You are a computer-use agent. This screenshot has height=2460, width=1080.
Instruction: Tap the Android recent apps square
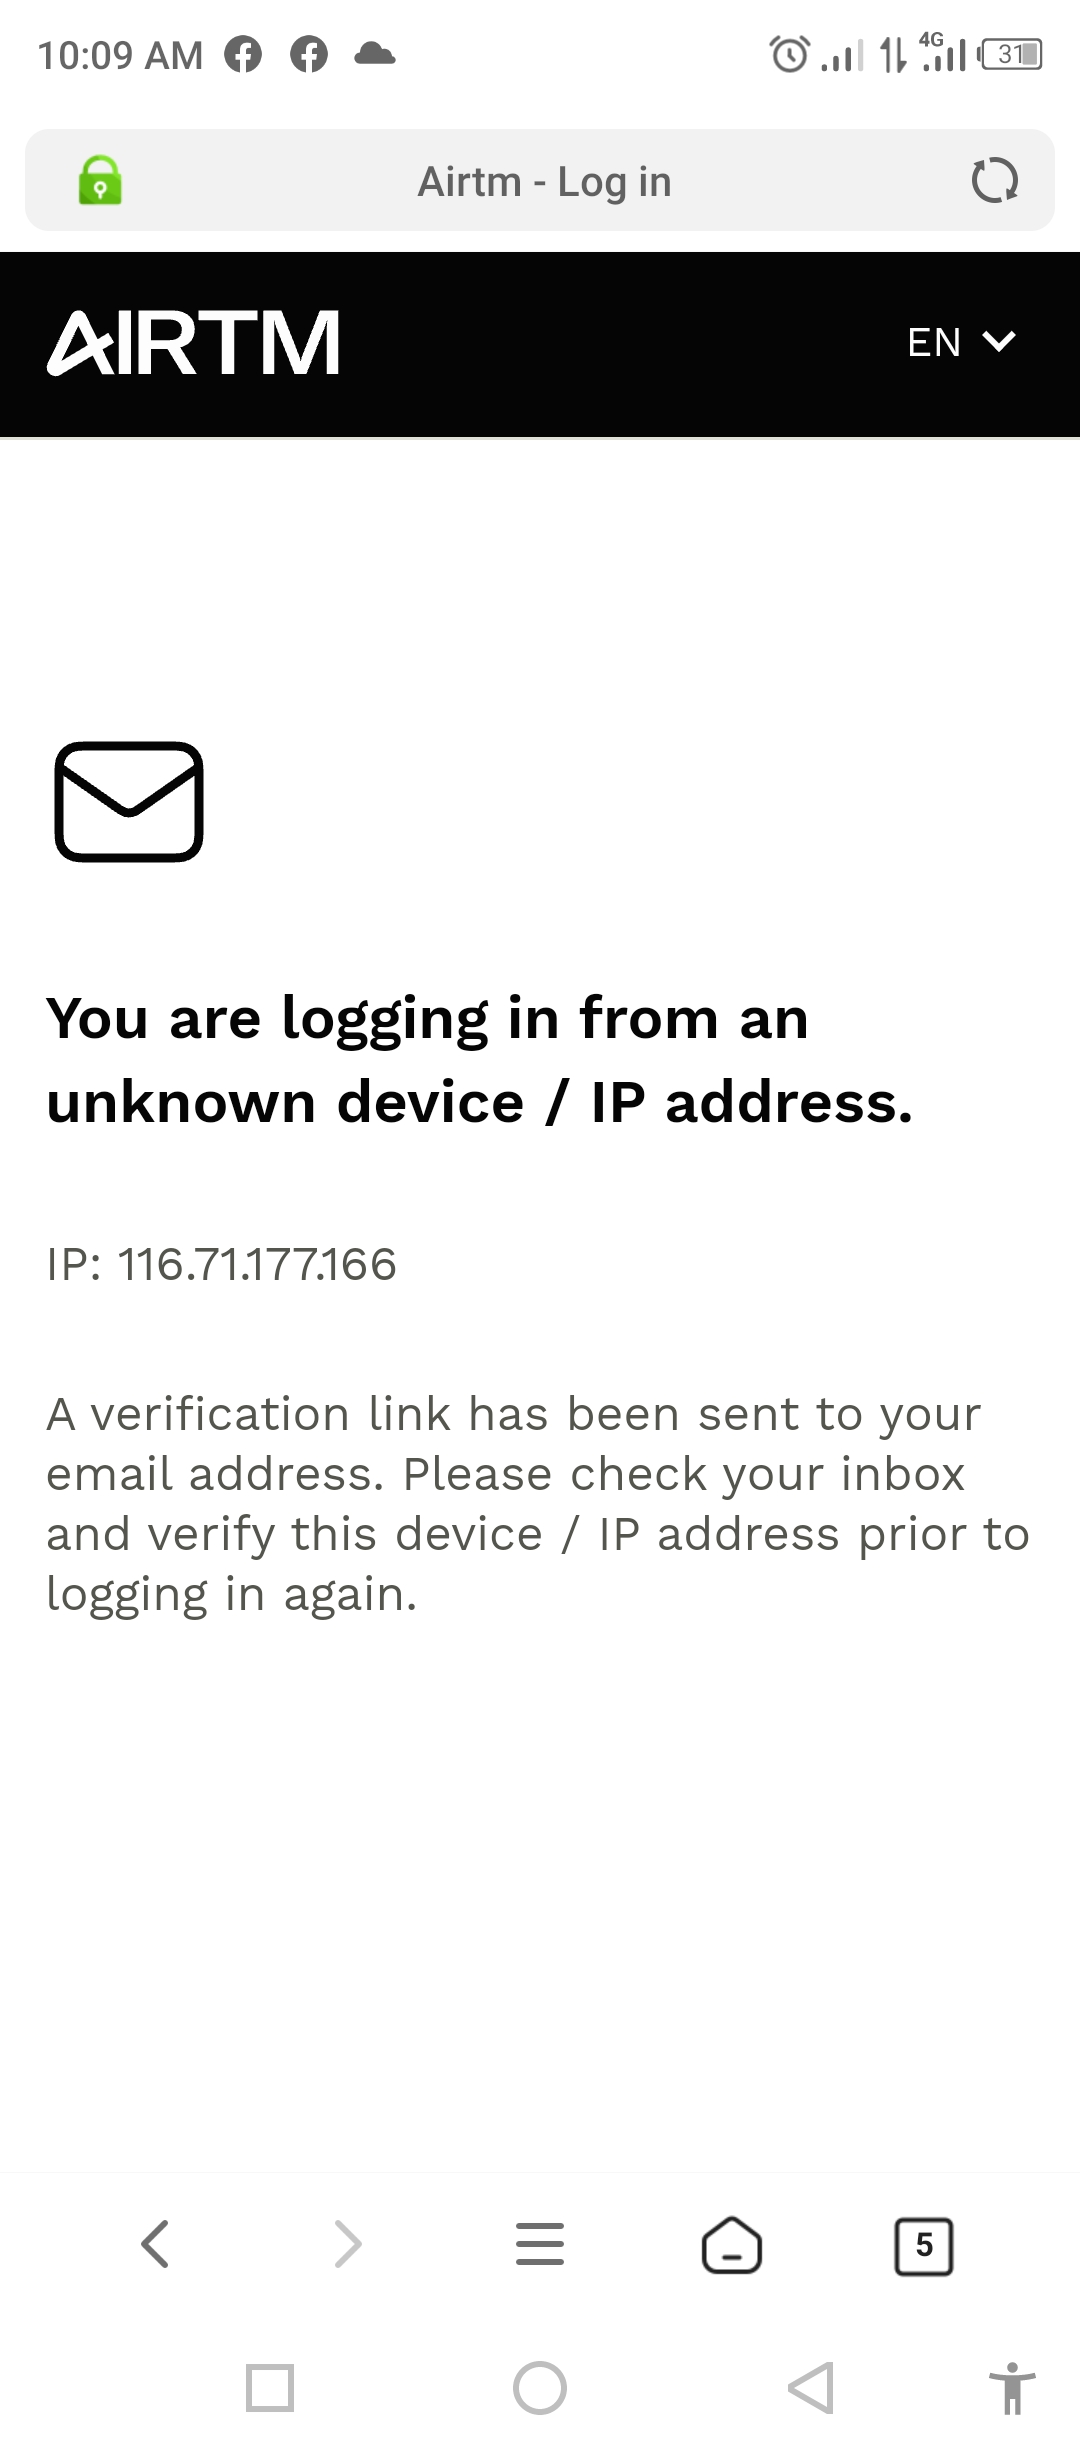(x=270, y=2388)
